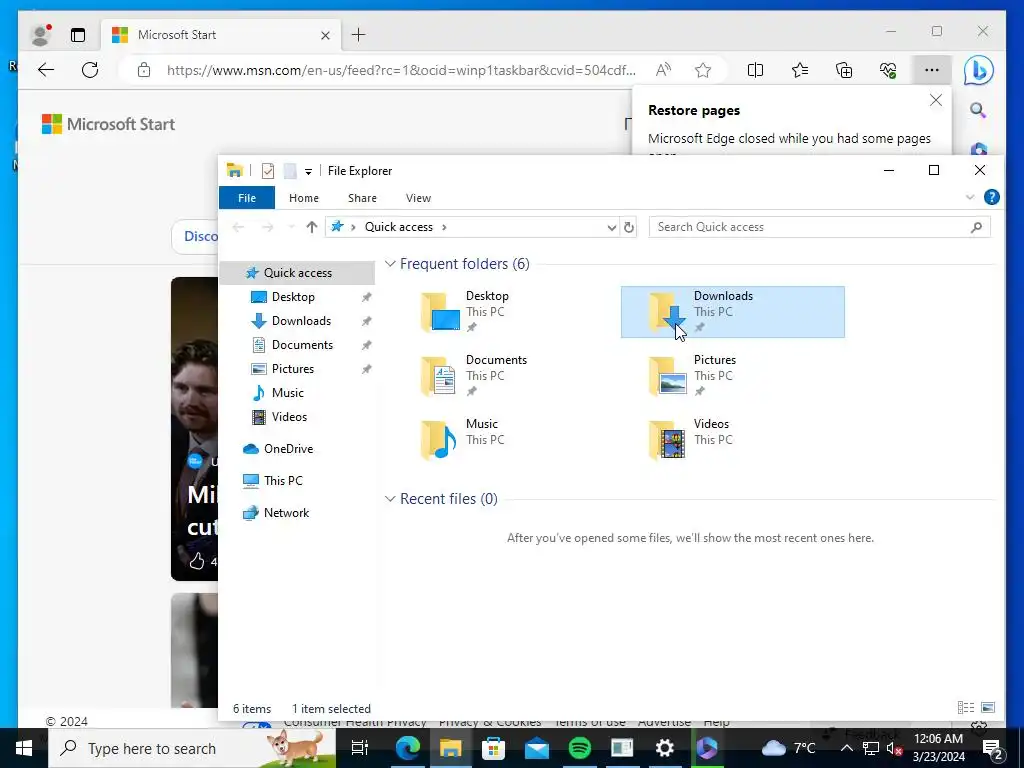1024x768 pixels.
Task: Open Collections in Edge
Action: [x=844, y=70]
